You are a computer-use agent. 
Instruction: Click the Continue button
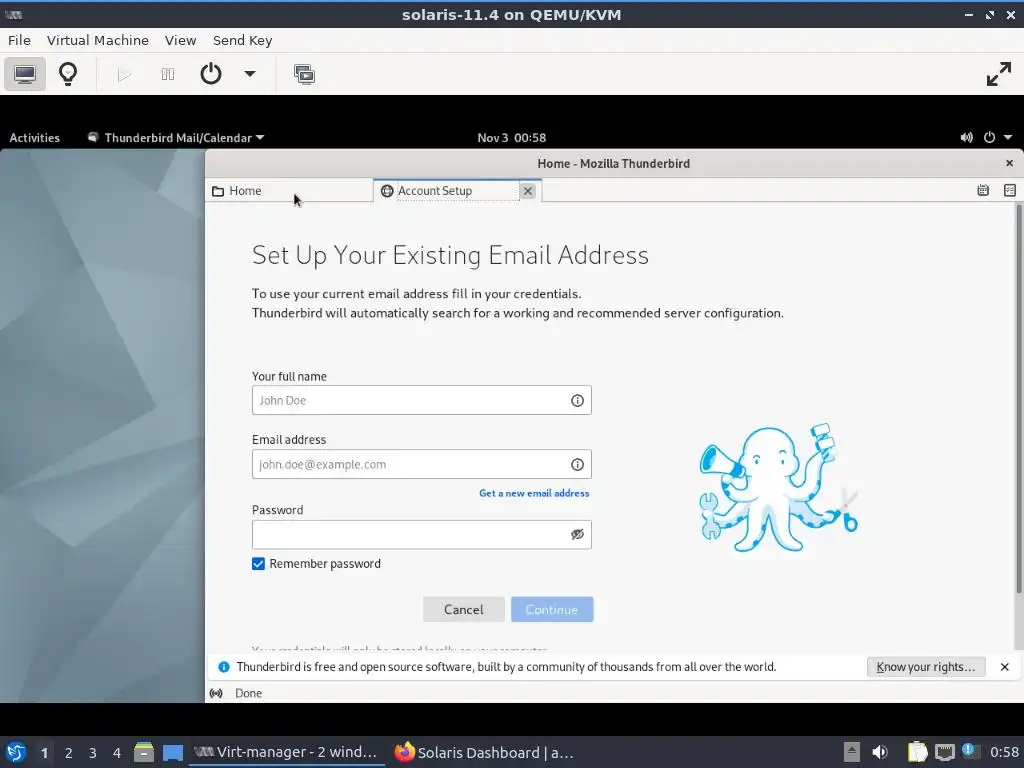tap(552, 609)
